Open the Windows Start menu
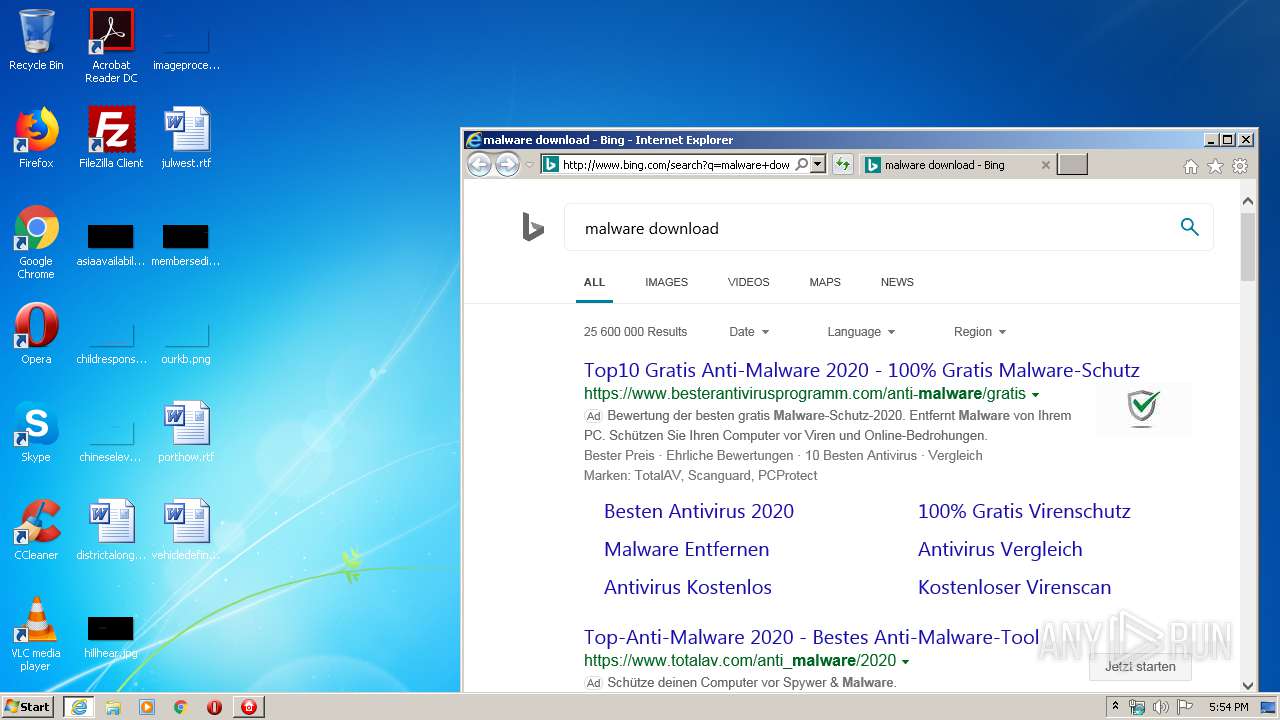Screen dimensions: 1280x720 pyautogui.click(x=28, y=707)
